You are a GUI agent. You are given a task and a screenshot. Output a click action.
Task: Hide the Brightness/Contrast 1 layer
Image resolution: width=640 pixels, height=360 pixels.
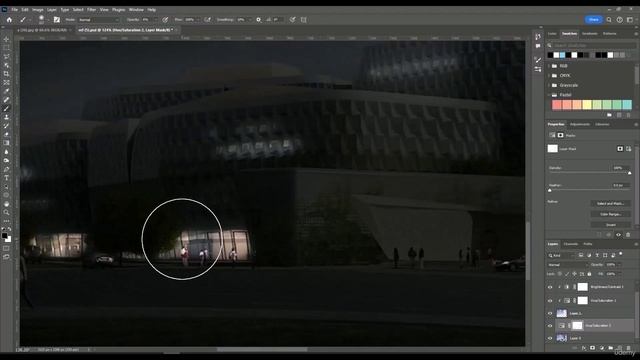coord(550,287)
